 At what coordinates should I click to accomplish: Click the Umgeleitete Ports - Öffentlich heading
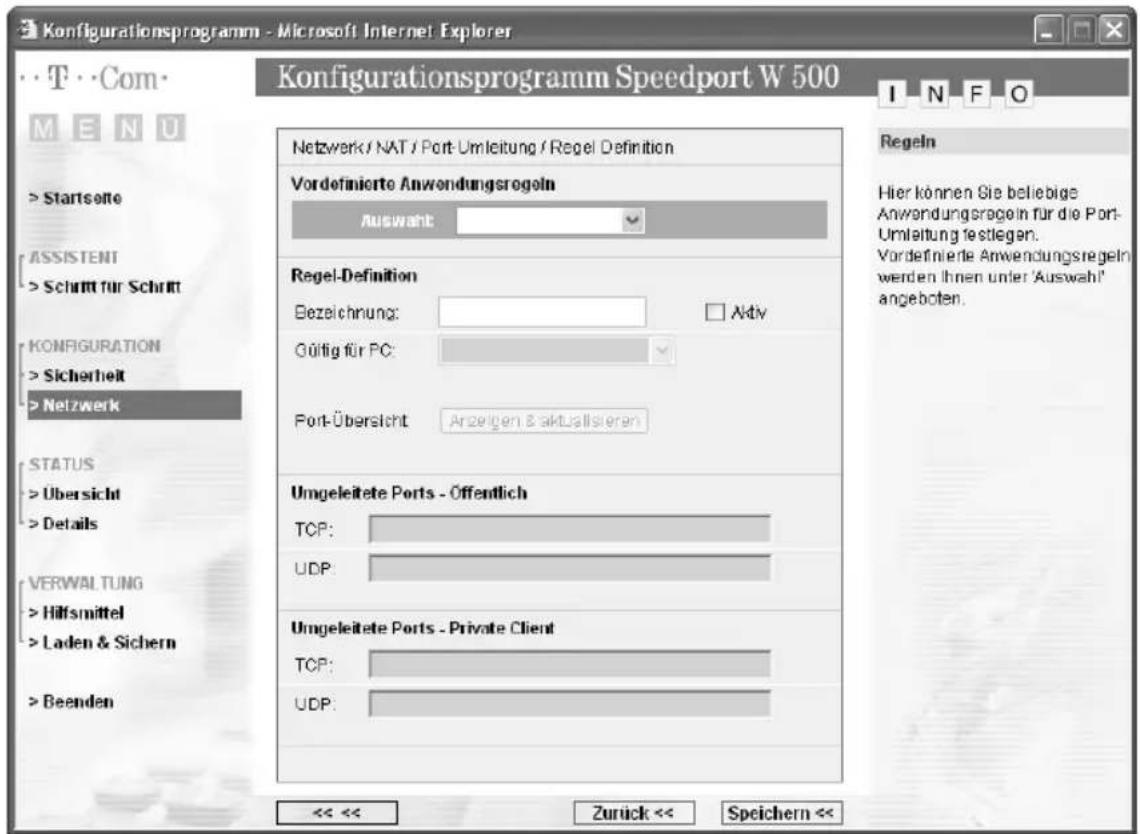tap(409, 493)
